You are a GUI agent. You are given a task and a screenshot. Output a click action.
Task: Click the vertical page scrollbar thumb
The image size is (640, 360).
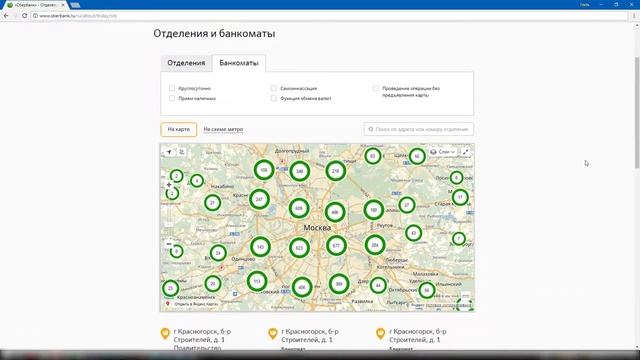pos(637,112)
